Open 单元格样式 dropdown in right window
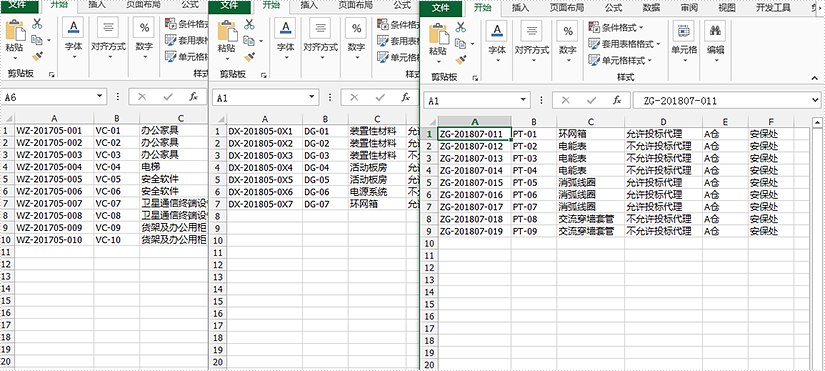The width and height of the screenshot is (825, 371). [x=620, y=60]
